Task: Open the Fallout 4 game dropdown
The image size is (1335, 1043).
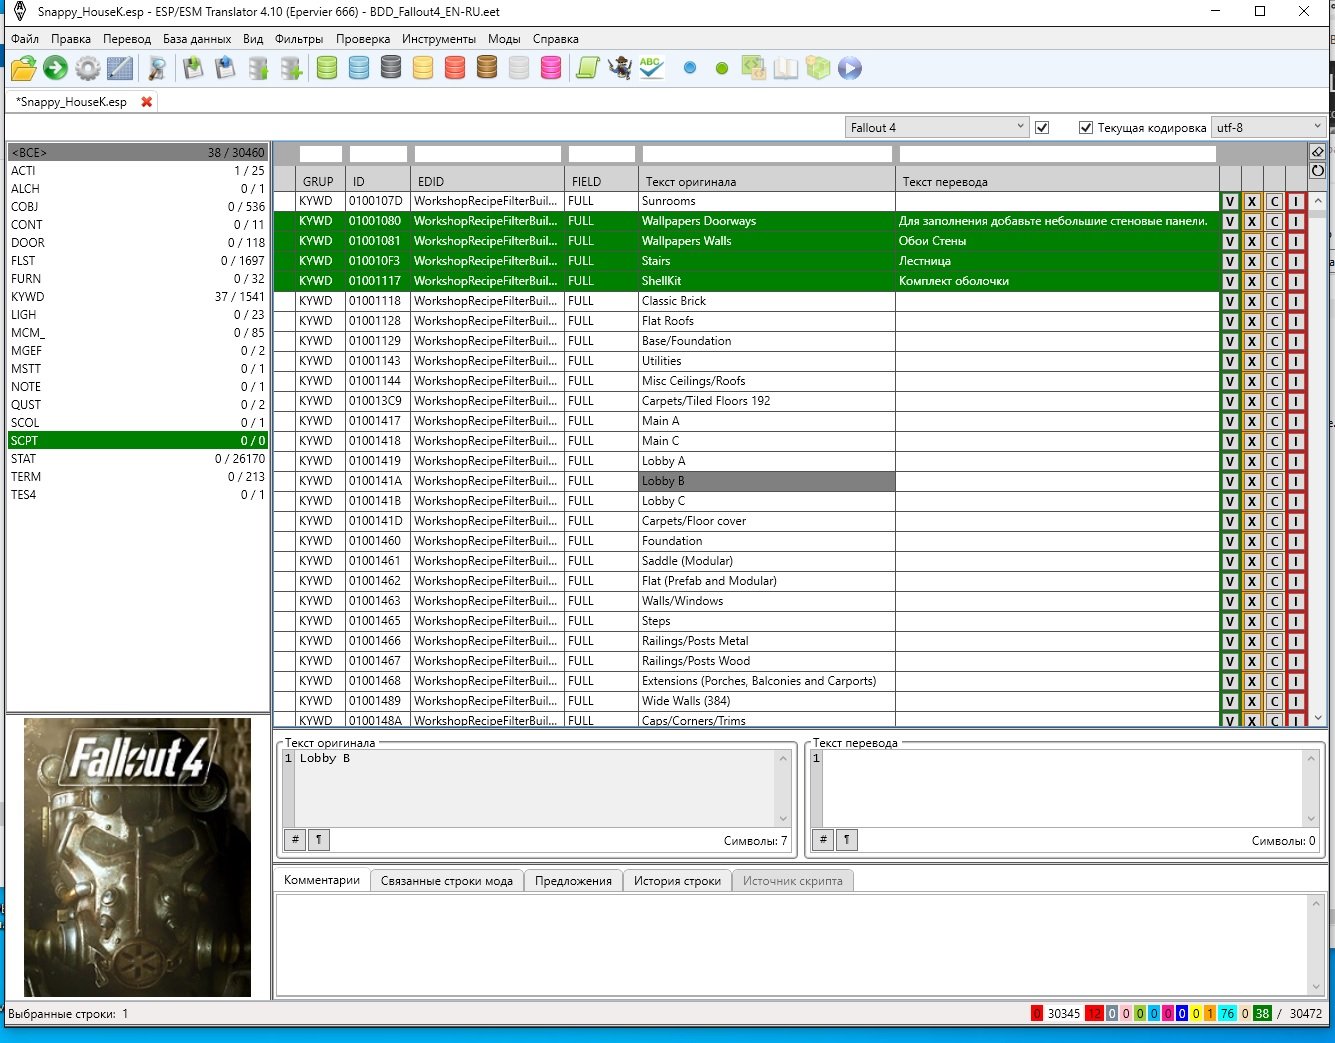Action: [936, 128]
